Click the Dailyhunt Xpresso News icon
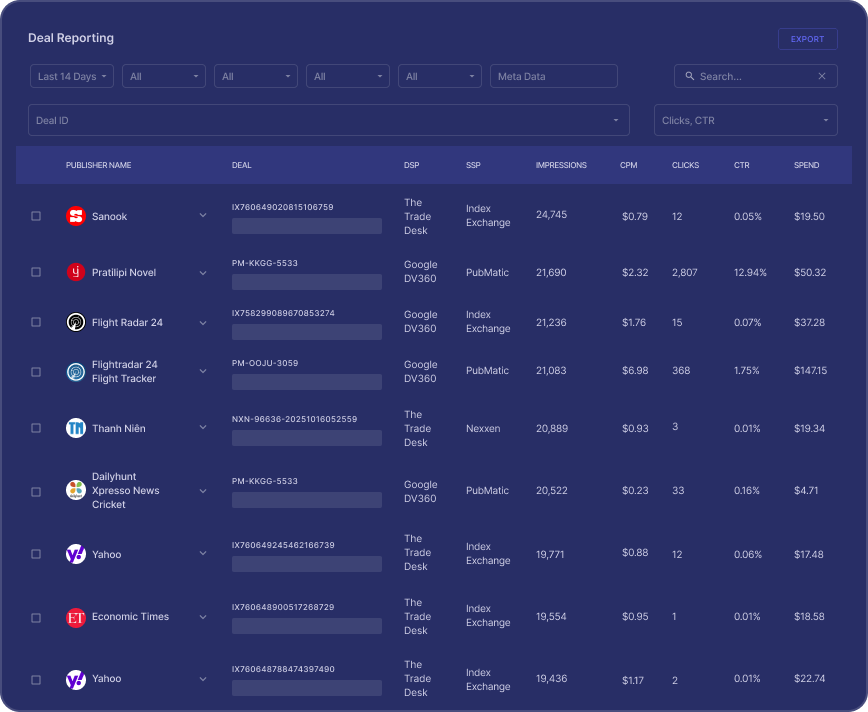Image resolution: width=868 pixels, height=712 pixels. point(75,490)
